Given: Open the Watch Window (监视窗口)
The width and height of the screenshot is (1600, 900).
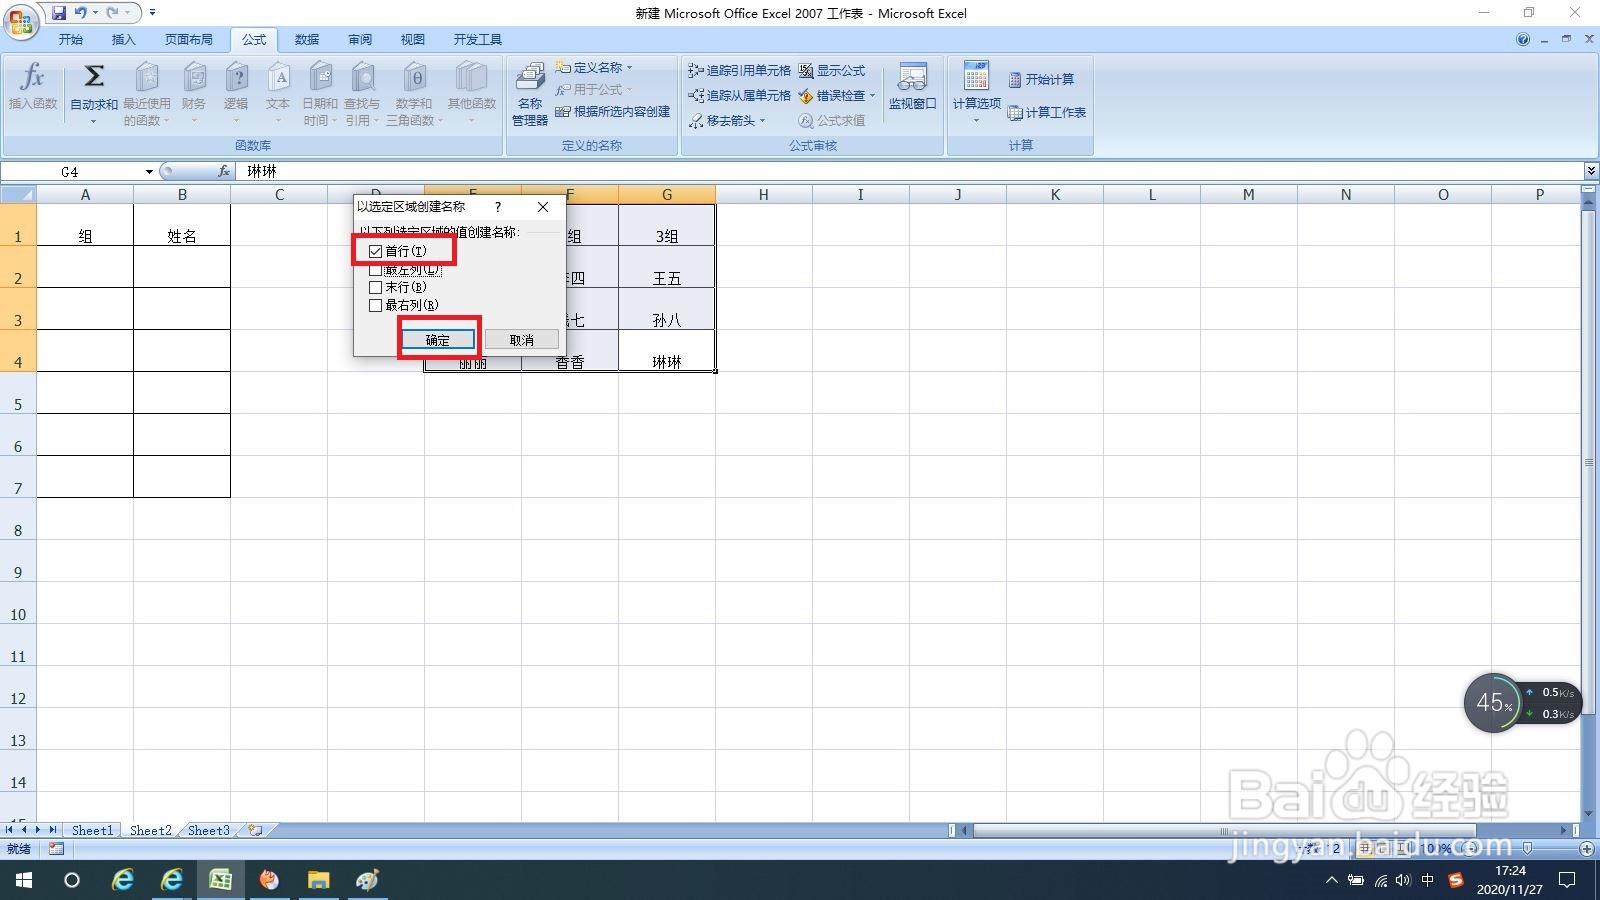Looking at the screenshot, I should click(x=912, y=86).
